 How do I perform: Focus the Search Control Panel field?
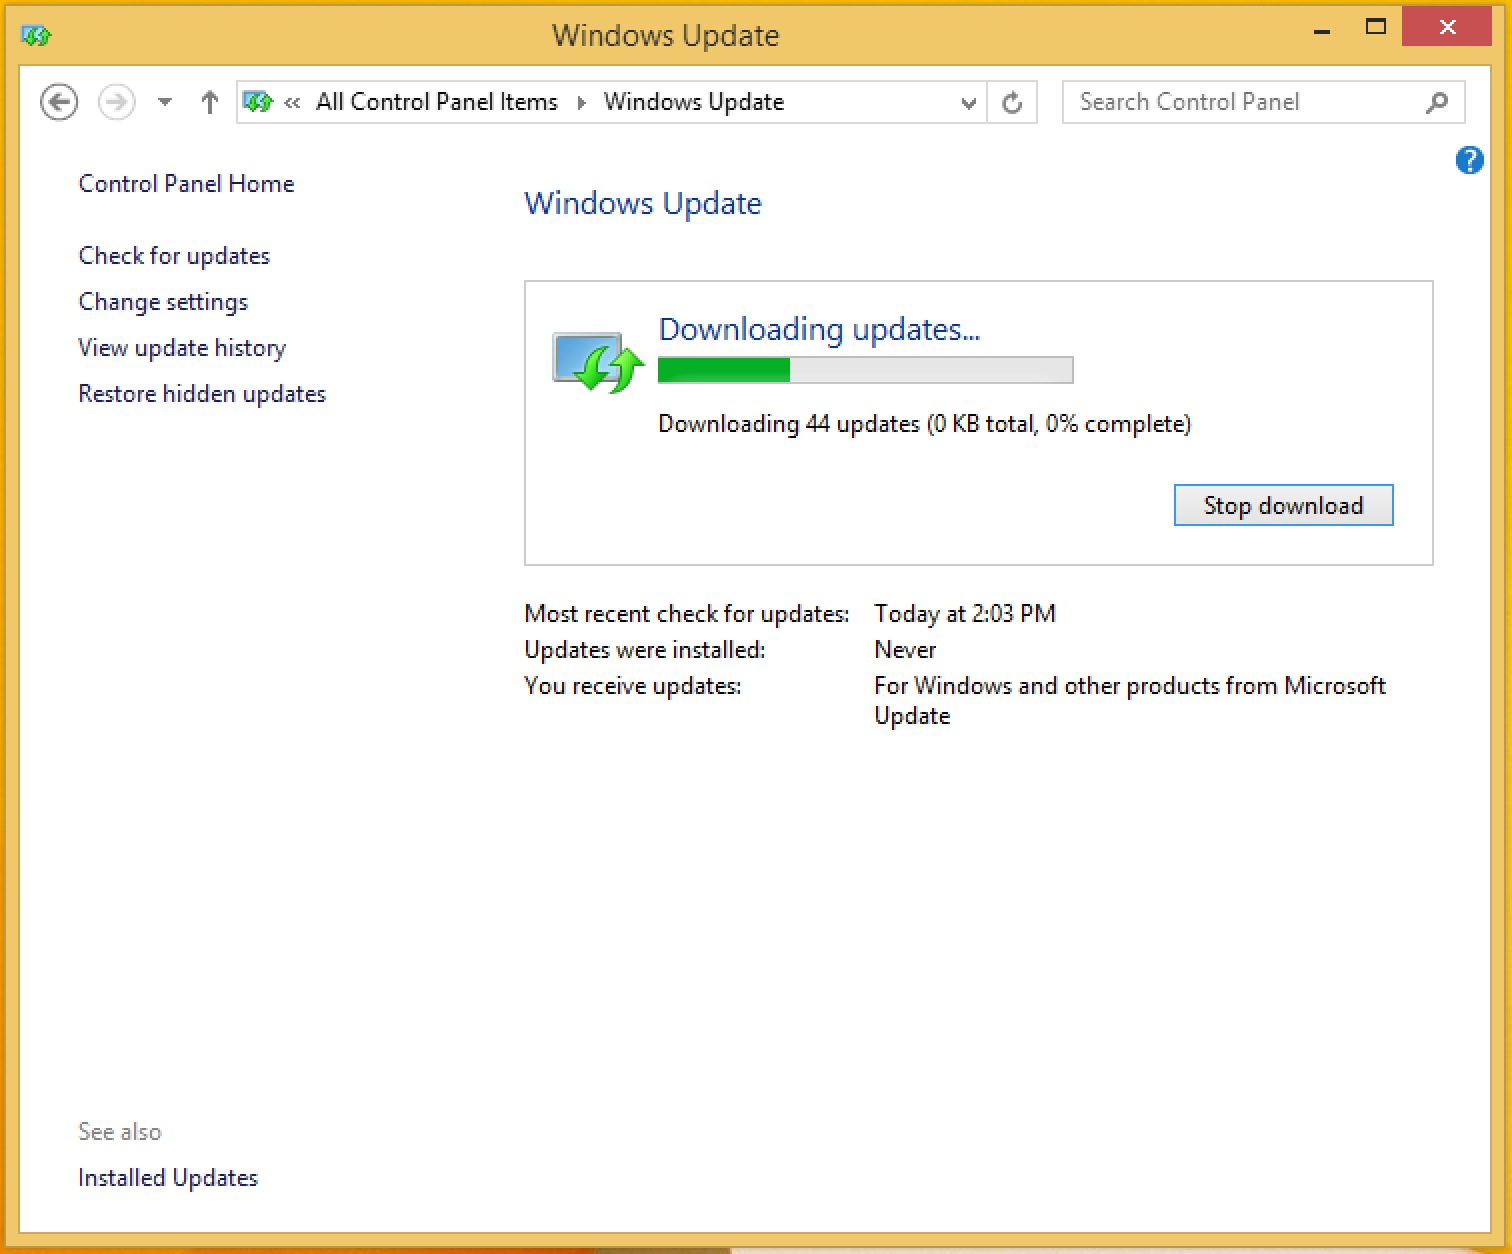(x=1240, y=102)
